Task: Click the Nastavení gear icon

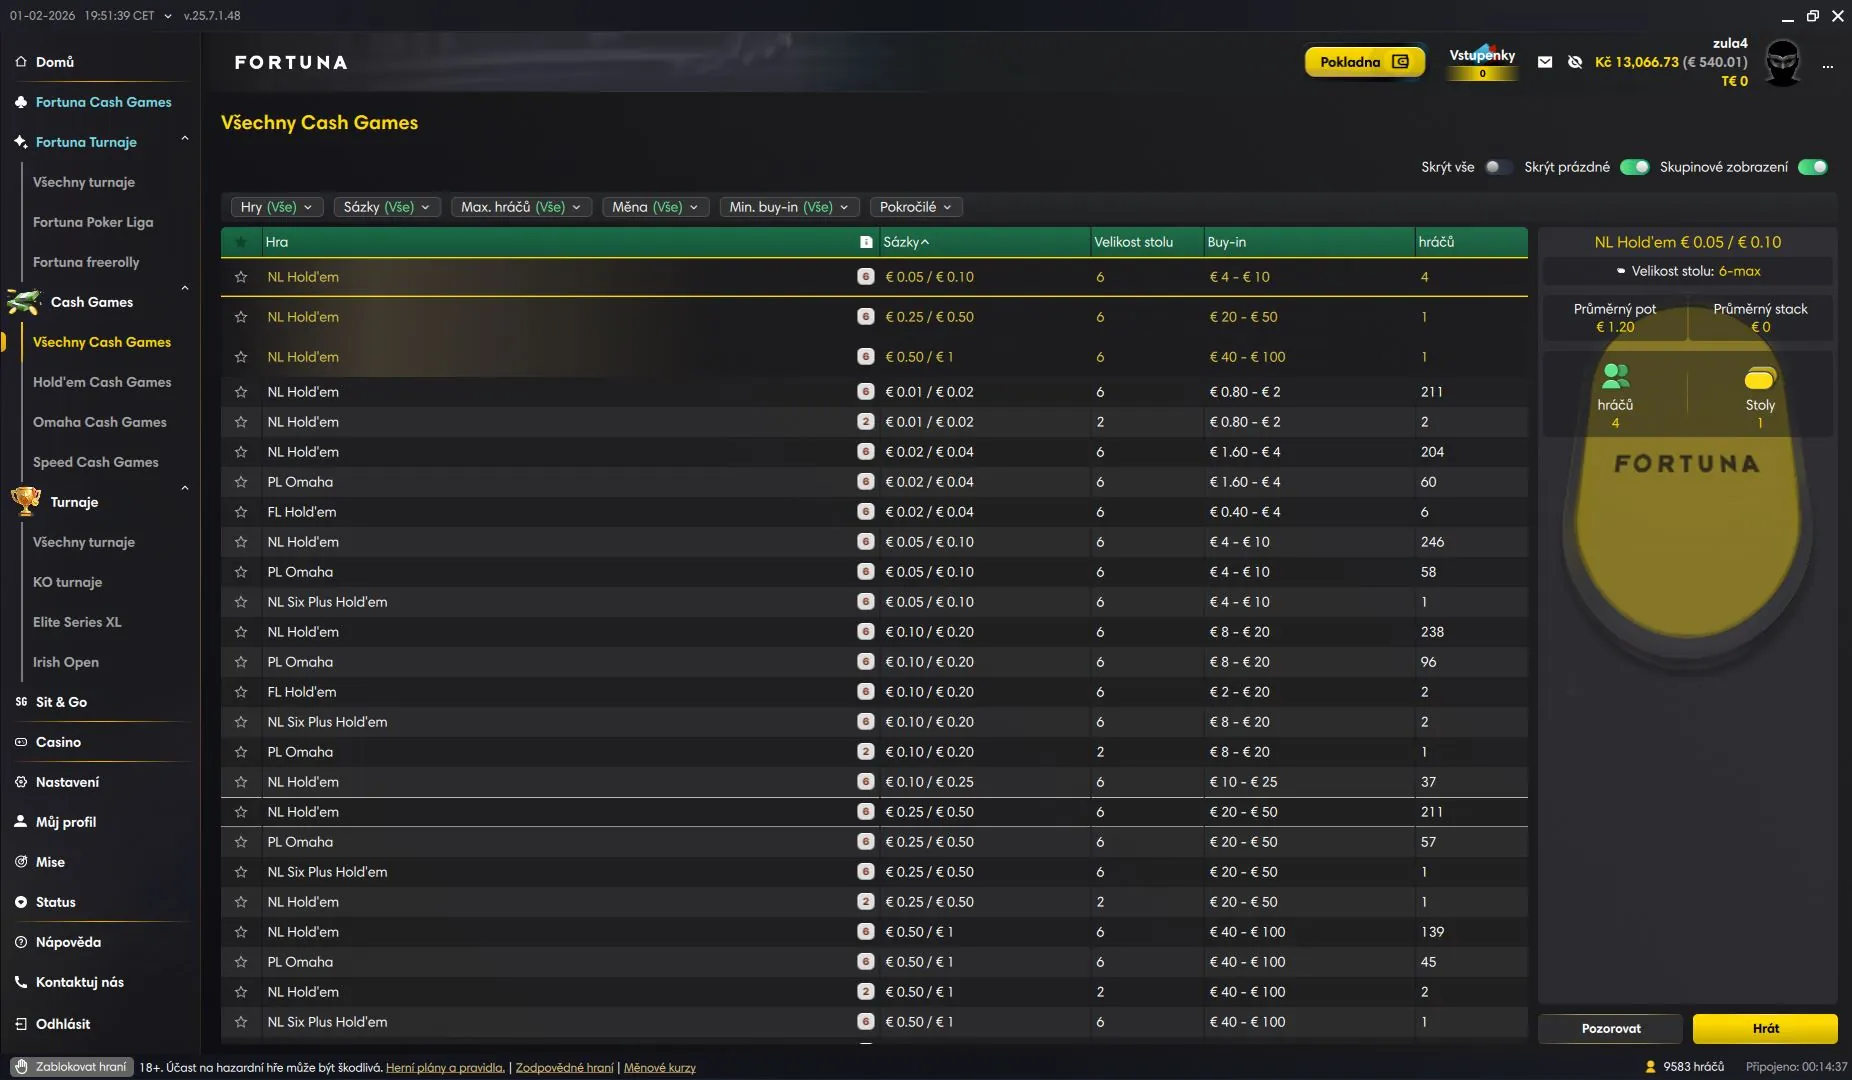Action: pyautogui.click(x=21, y=782)
